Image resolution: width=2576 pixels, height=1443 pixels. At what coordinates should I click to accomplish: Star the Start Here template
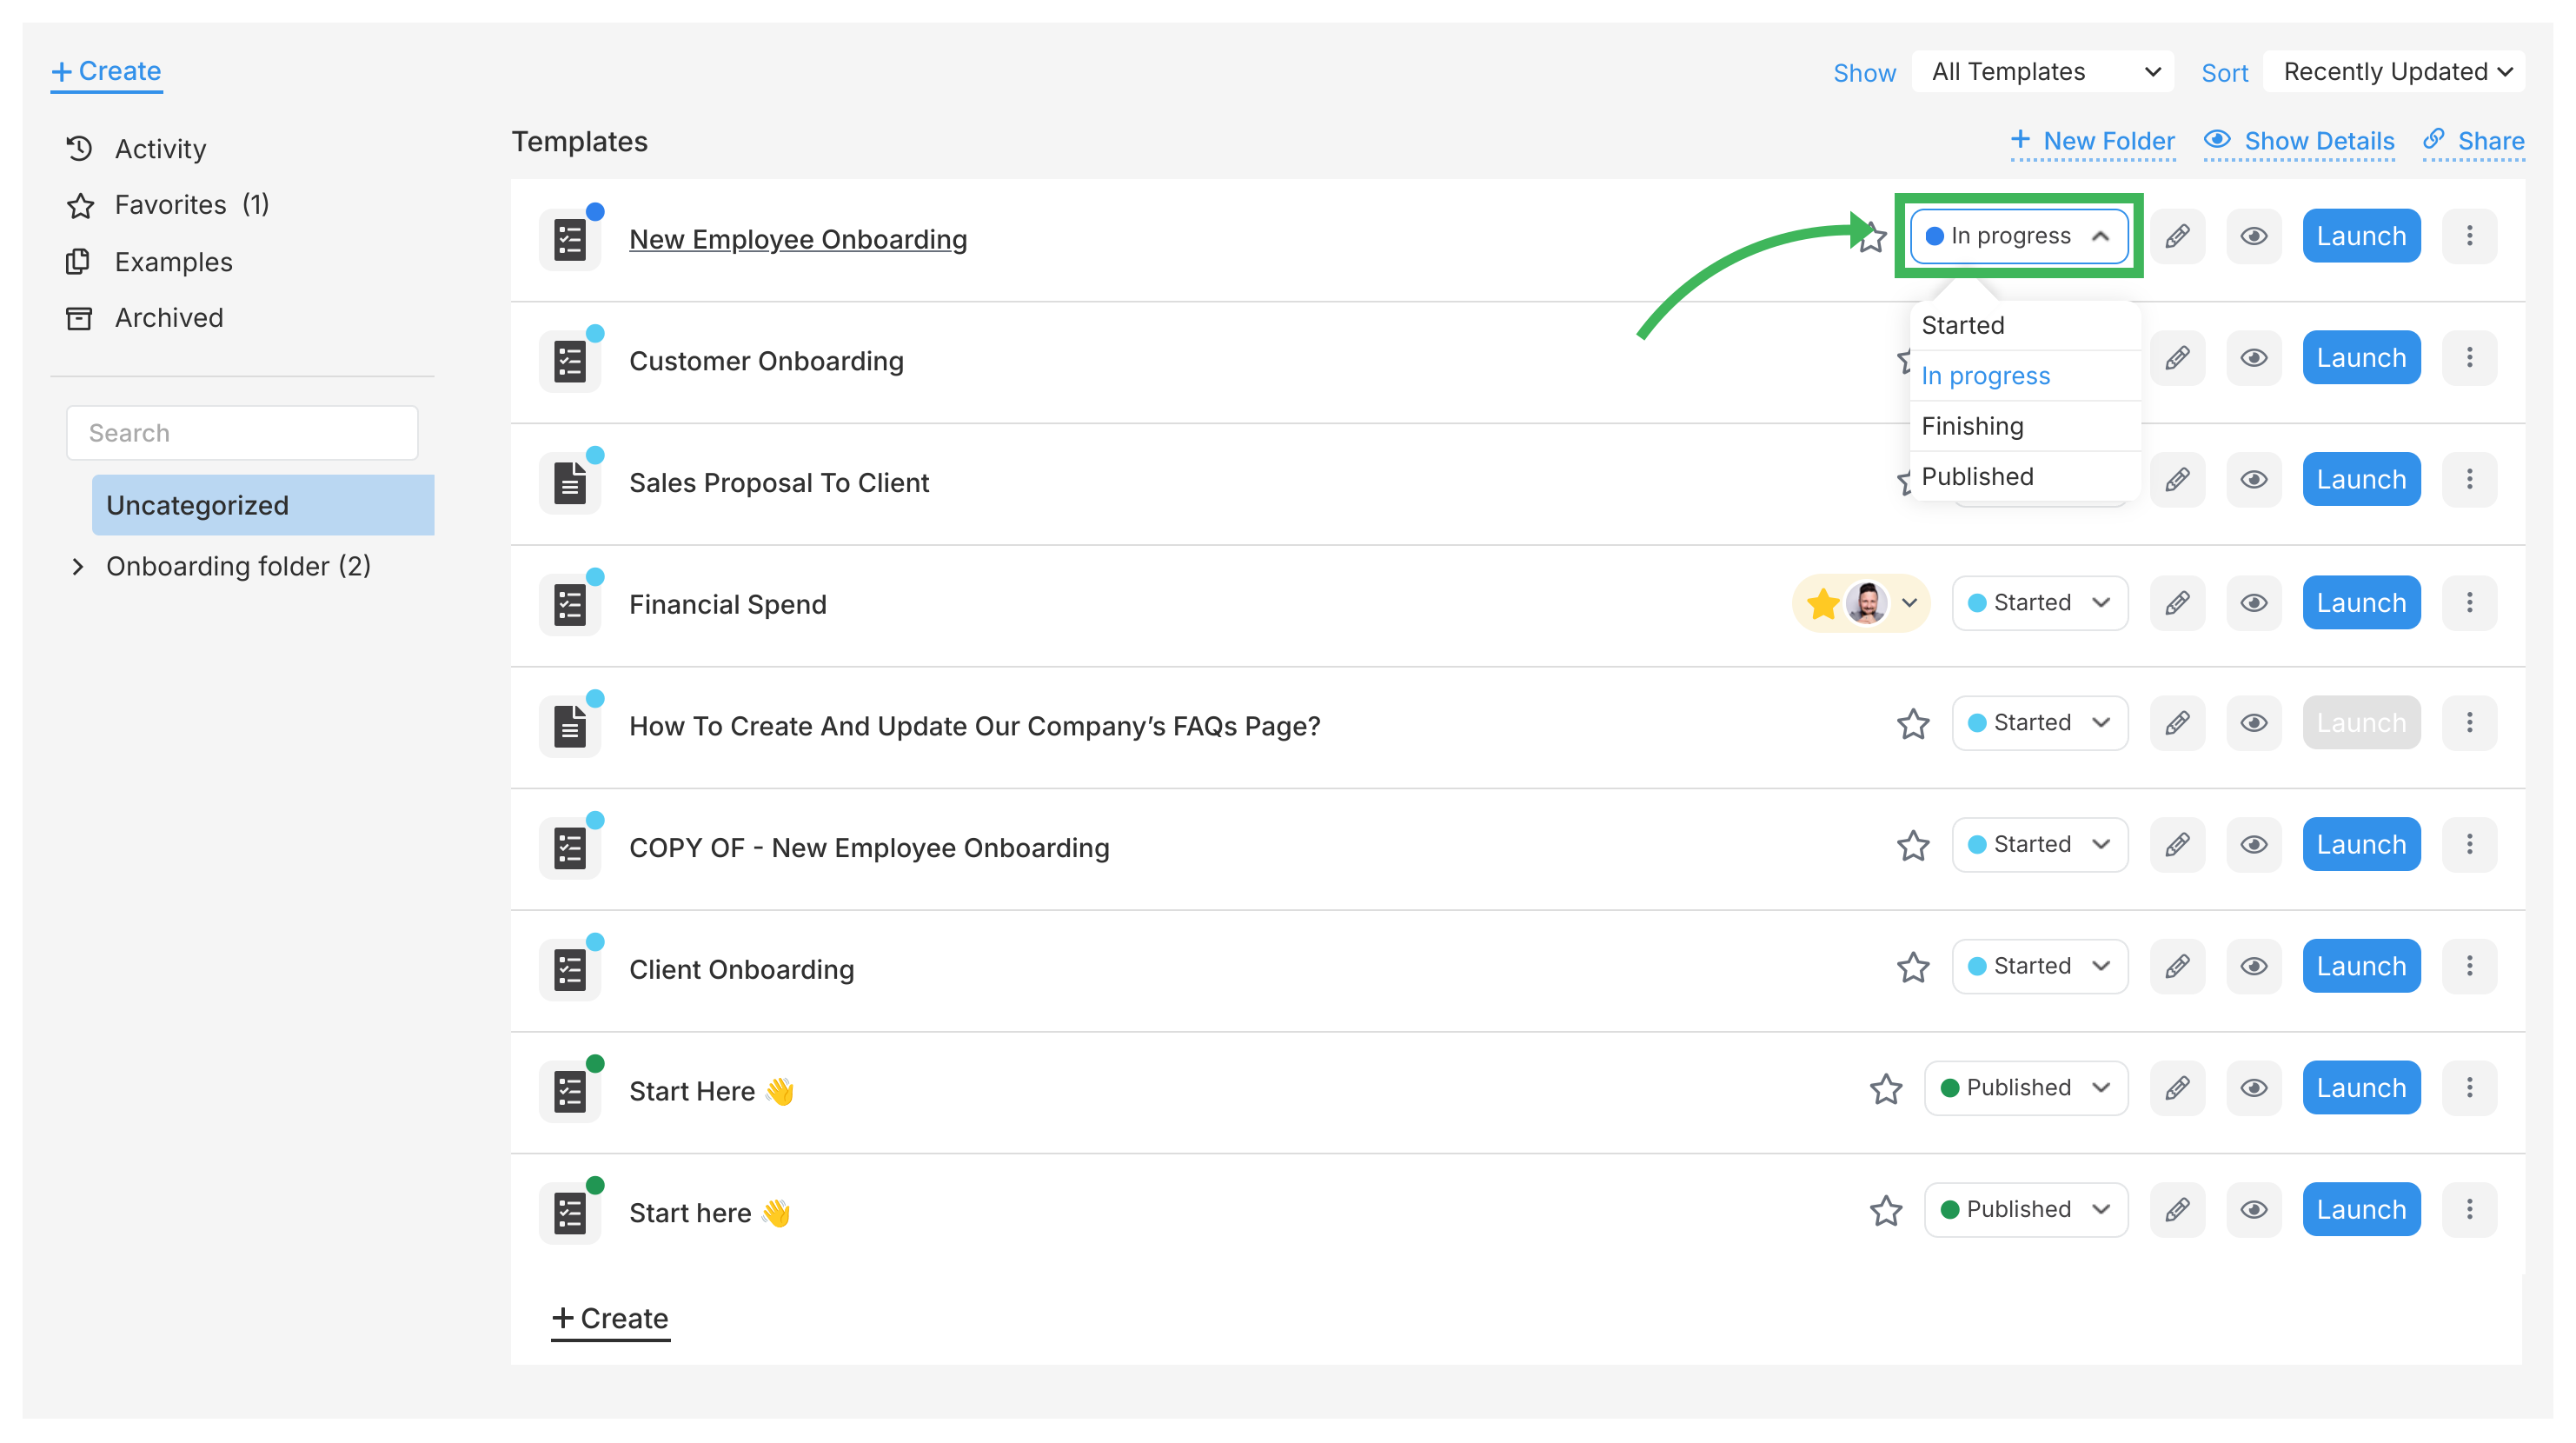pyautogui.click(x=1884, y=1088)
